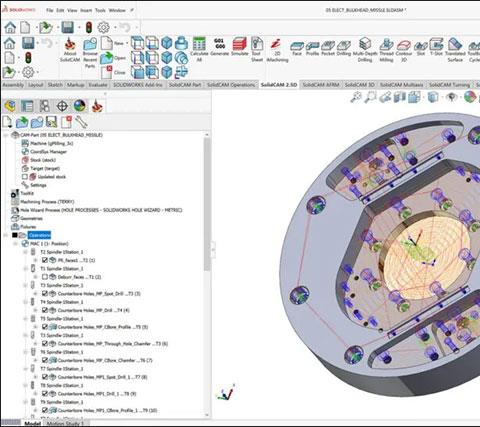Viewport: 480px width, 427px height.
Task: Select Machine (gMilling_3x) in the tree
Action: click(51, 143)
